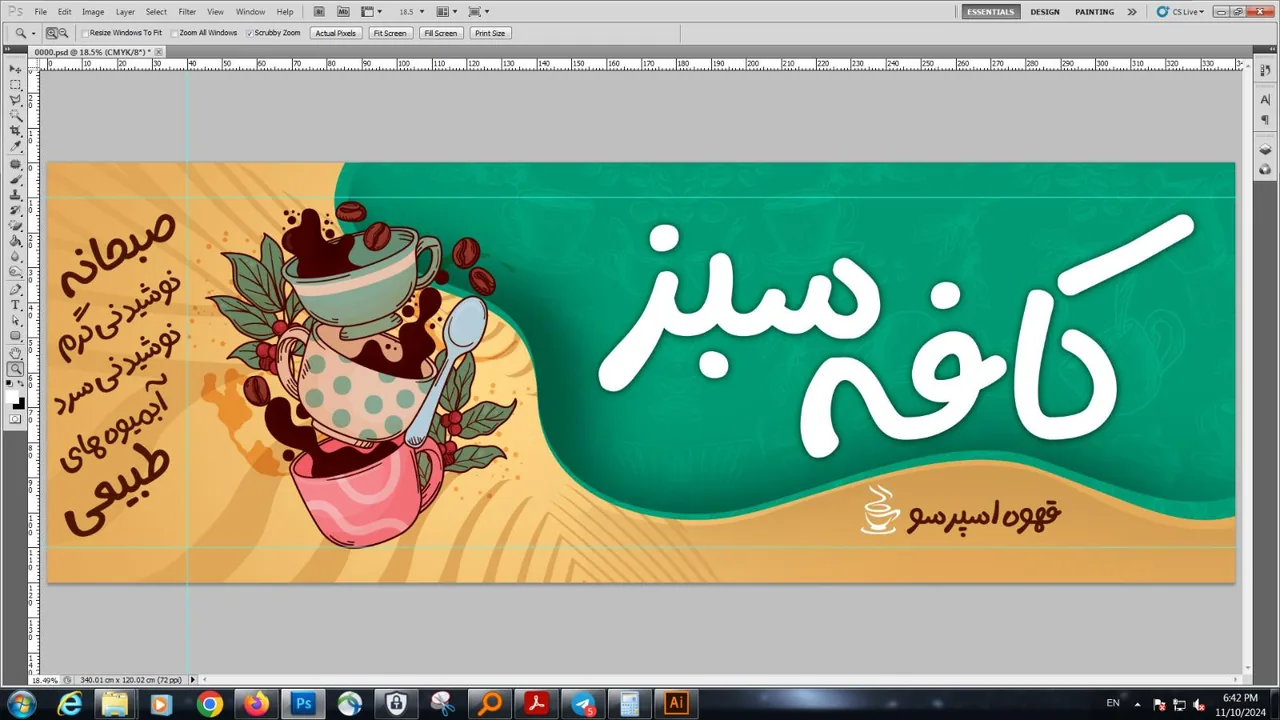This screenshot has width=1280, height=720.
Task: Select the Horizontal Type tool
Action: tap(15, 305)
